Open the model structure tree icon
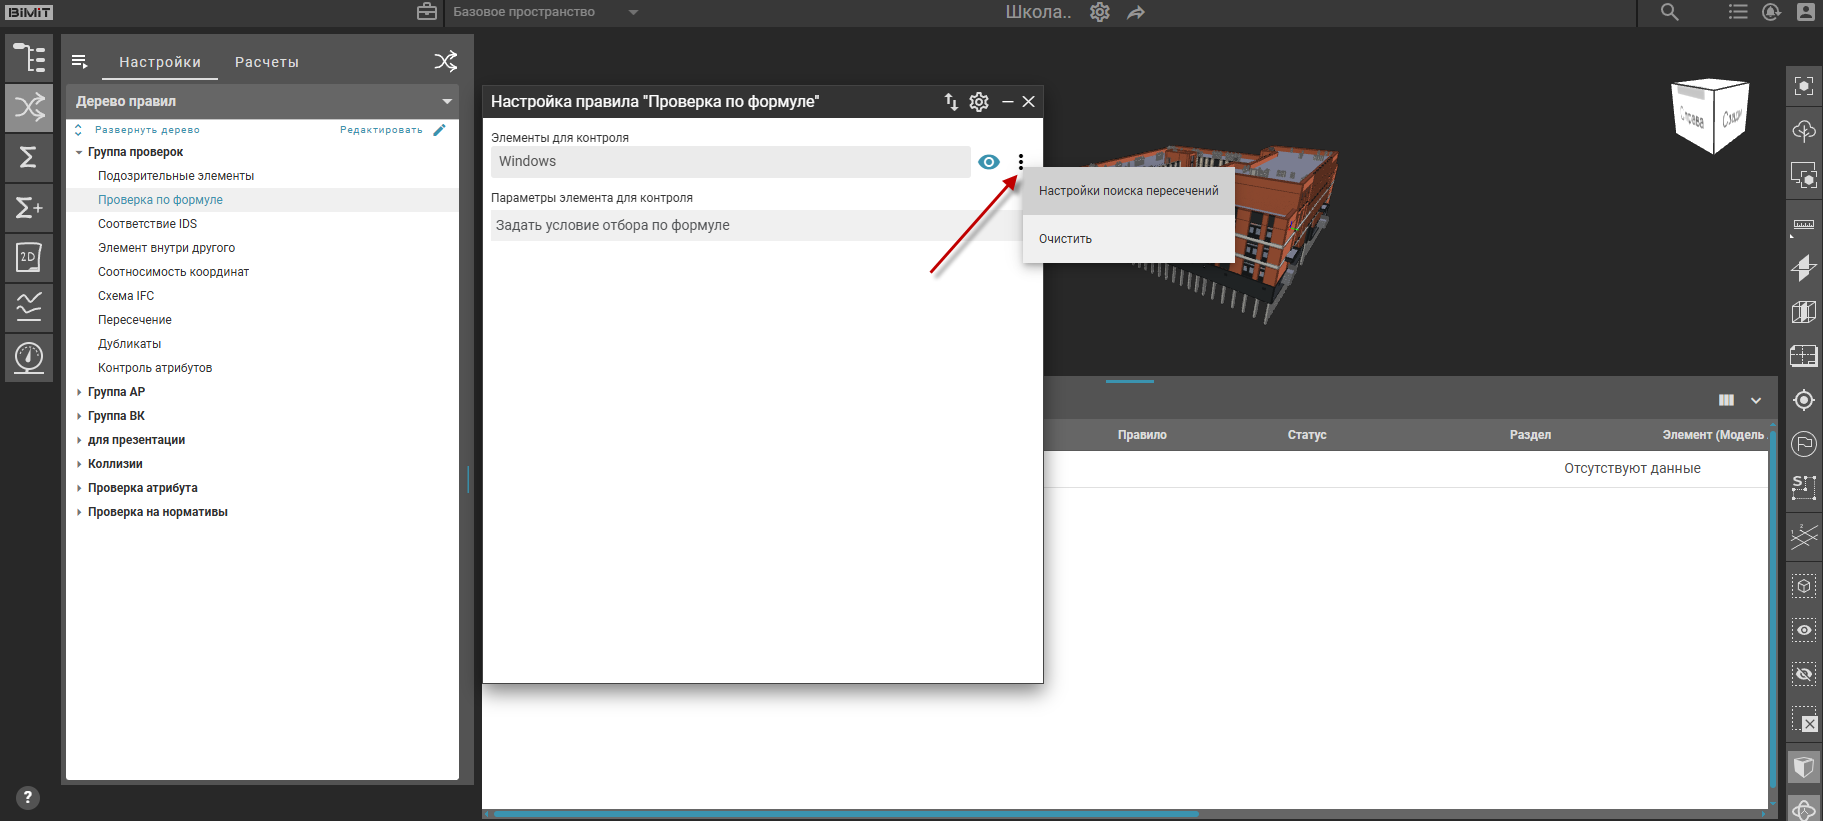The width and height of the screenshot is (1823, 821). point(29,58)
